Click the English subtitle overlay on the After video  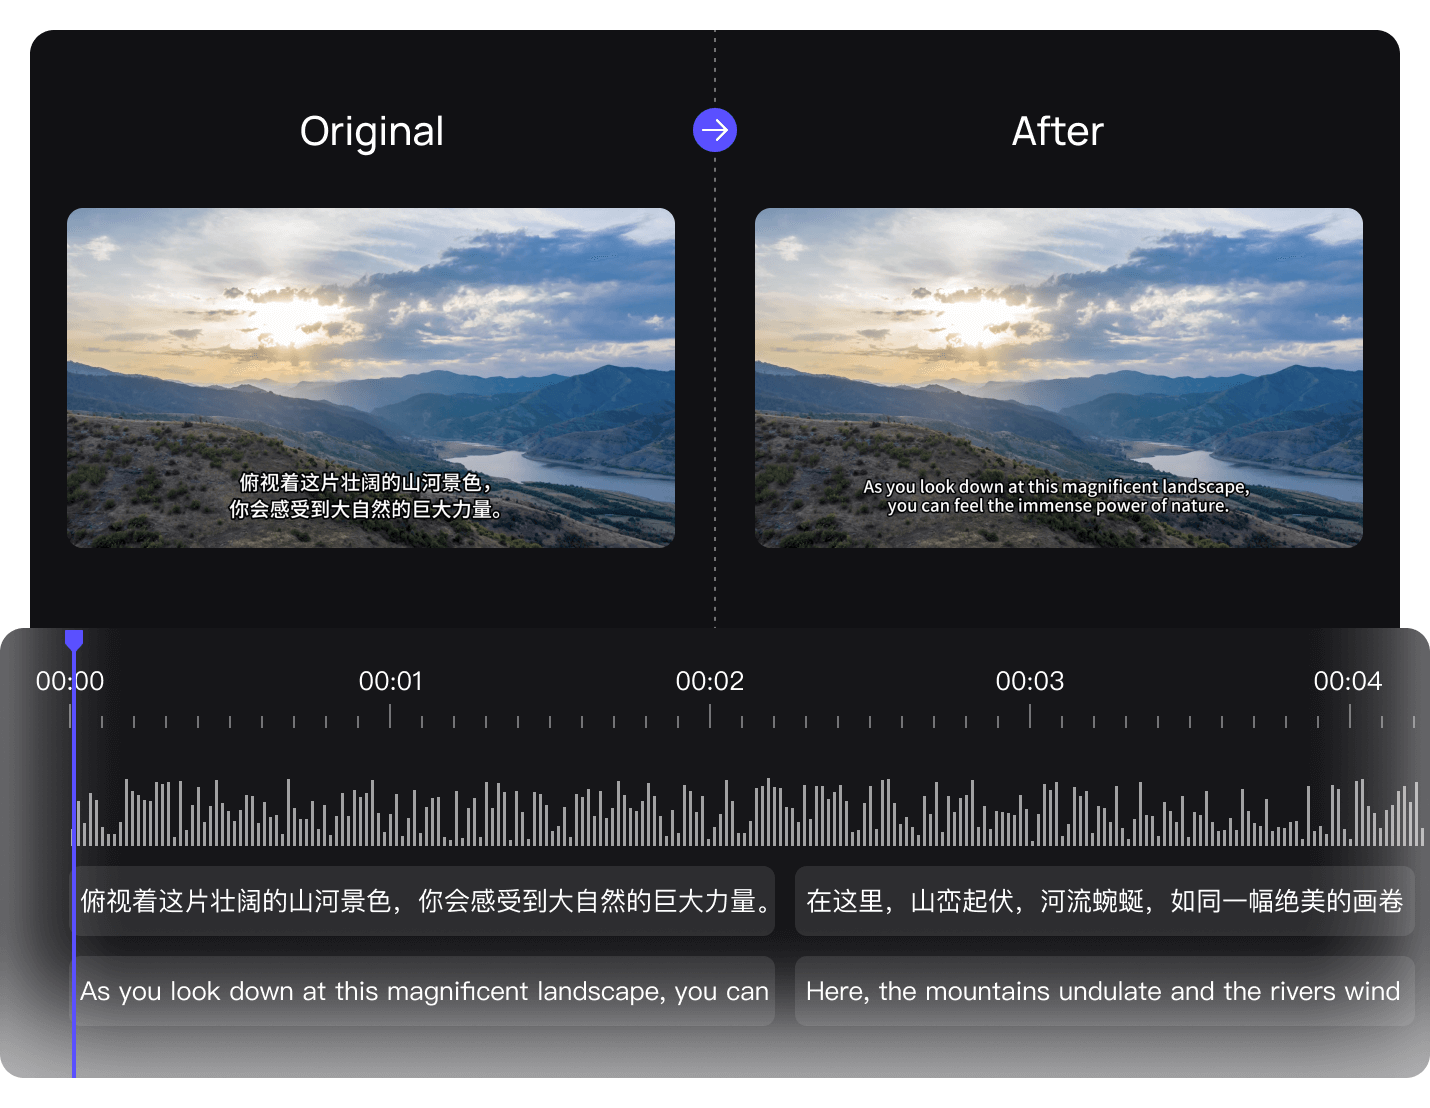tap(1057, 496)
